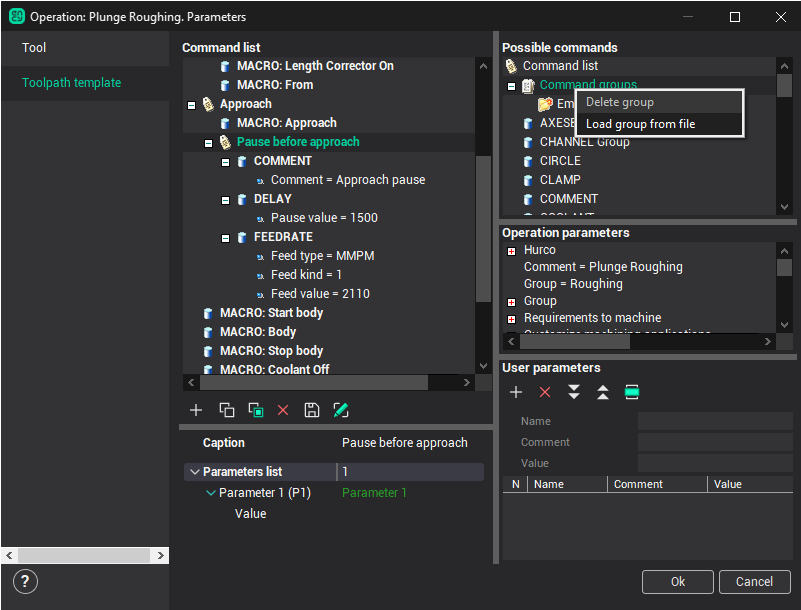Click the save floppy disk icon
Image resolution: width=801 pixels, height=610 pixels.
[312, 410]
